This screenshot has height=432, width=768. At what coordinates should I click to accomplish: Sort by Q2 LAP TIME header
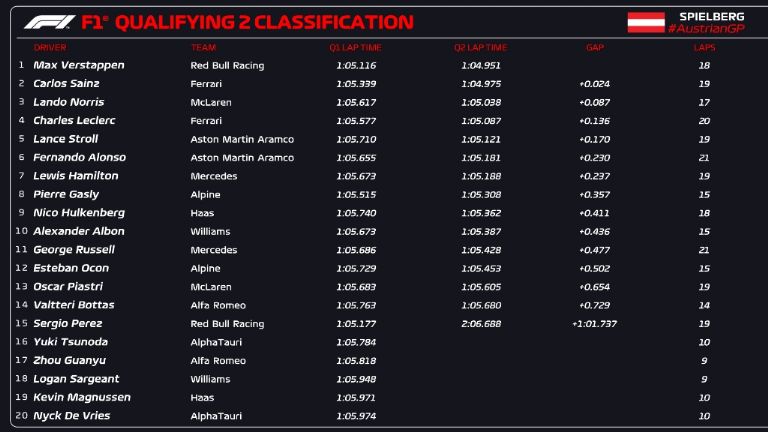click(480, 47)
